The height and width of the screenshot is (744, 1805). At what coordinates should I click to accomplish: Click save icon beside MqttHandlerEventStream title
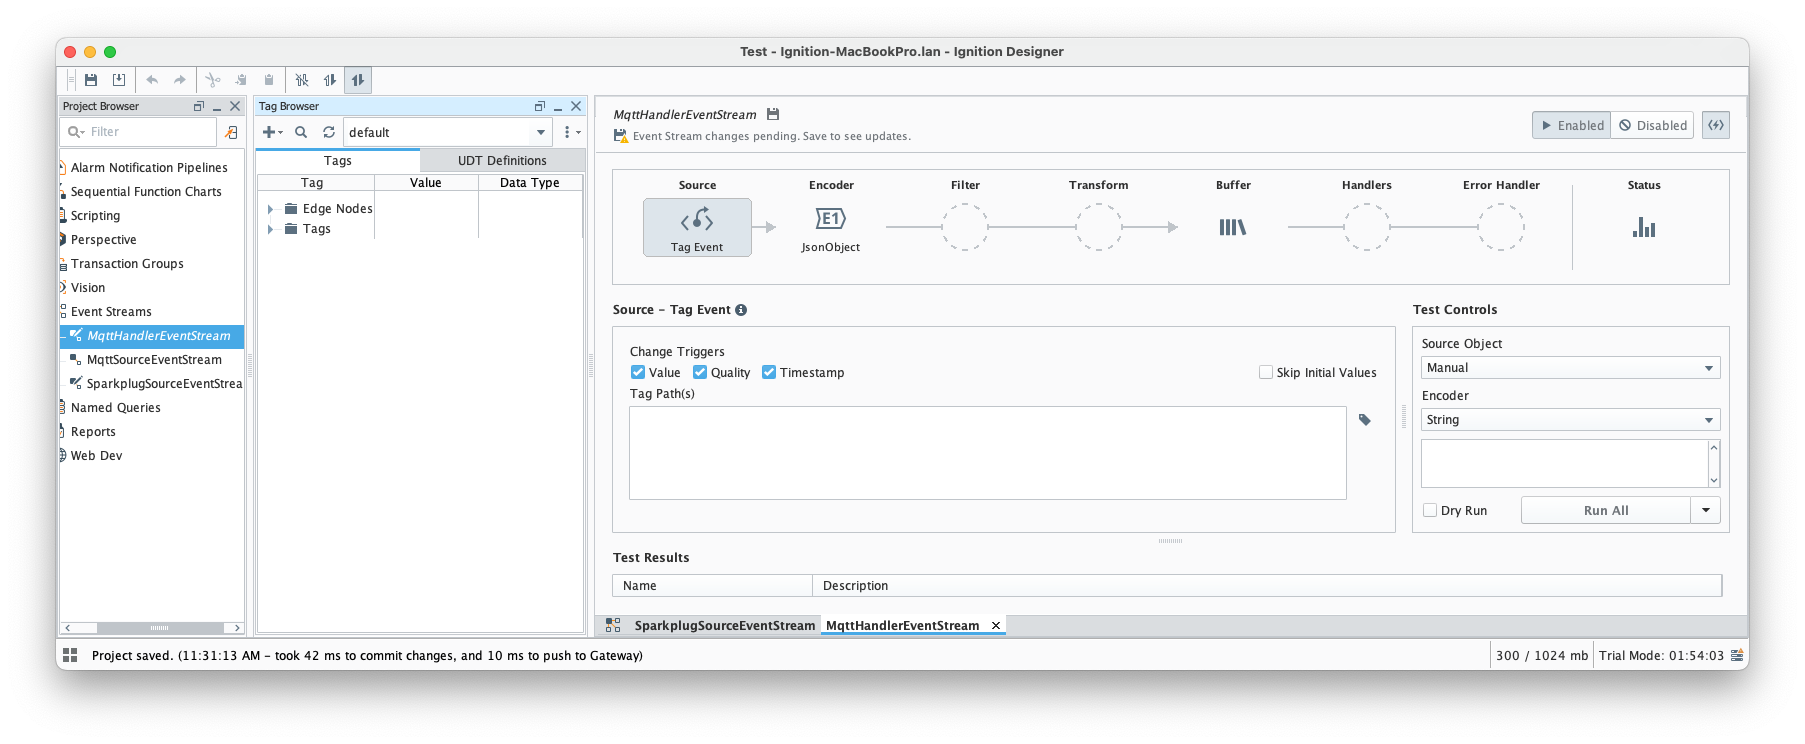[773, 114]
